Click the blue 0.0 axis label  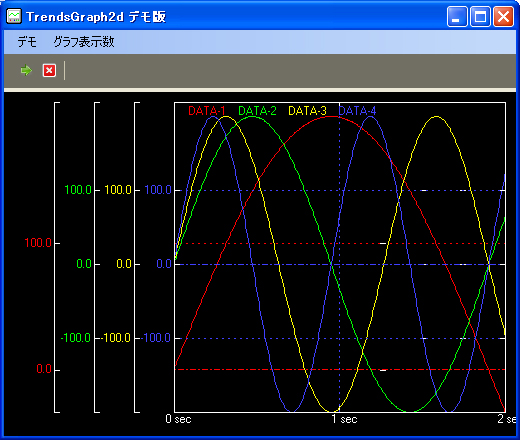click(164, 264)
